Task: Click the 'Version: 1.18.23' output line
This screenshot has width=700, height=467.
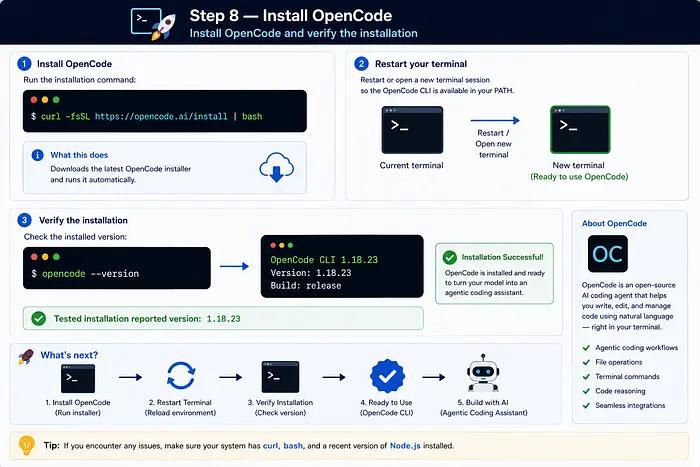Action: tap(311, 273)
